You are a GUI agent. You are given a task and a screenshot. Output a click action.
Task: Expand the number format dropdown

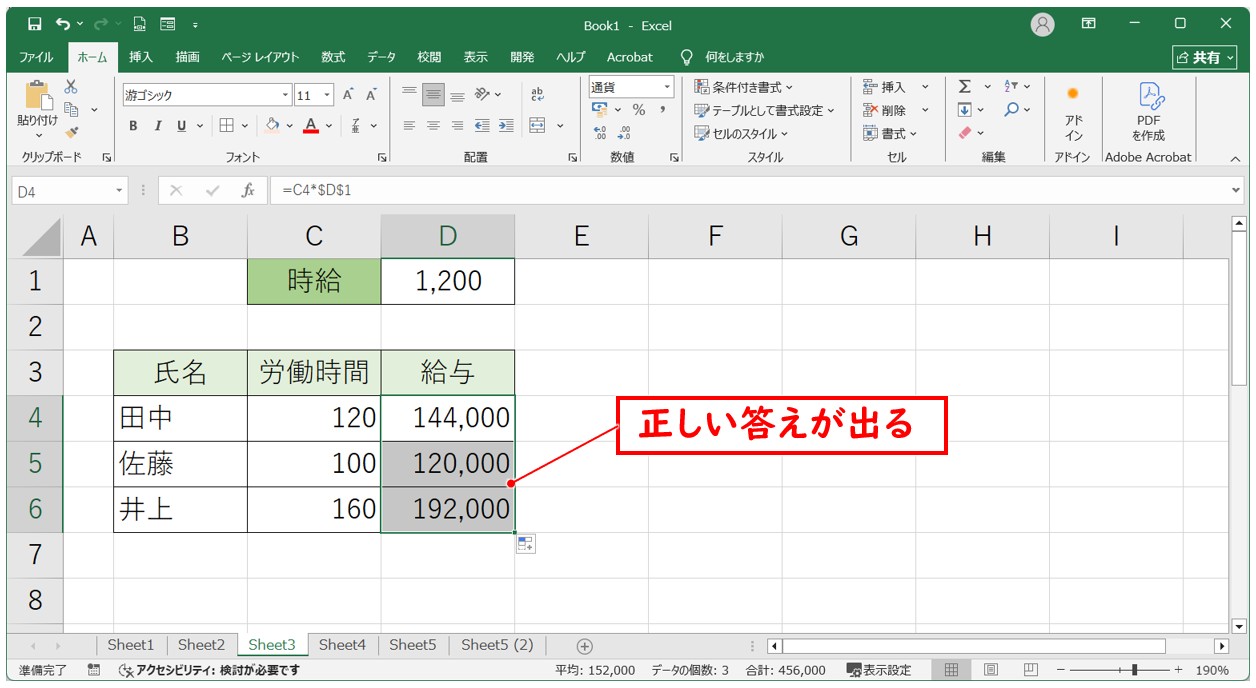(665, 88)
